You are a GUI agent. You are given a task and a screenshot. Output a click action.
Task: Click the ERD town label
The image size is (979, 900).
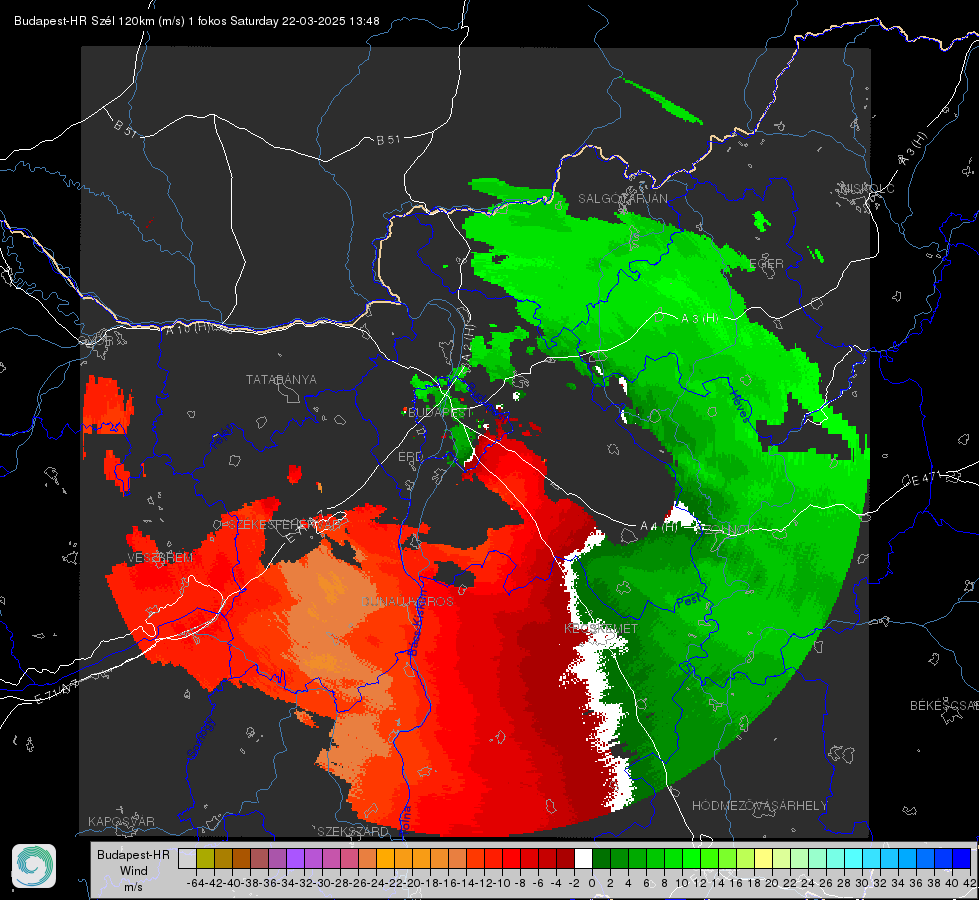click(x=410, y=457)
